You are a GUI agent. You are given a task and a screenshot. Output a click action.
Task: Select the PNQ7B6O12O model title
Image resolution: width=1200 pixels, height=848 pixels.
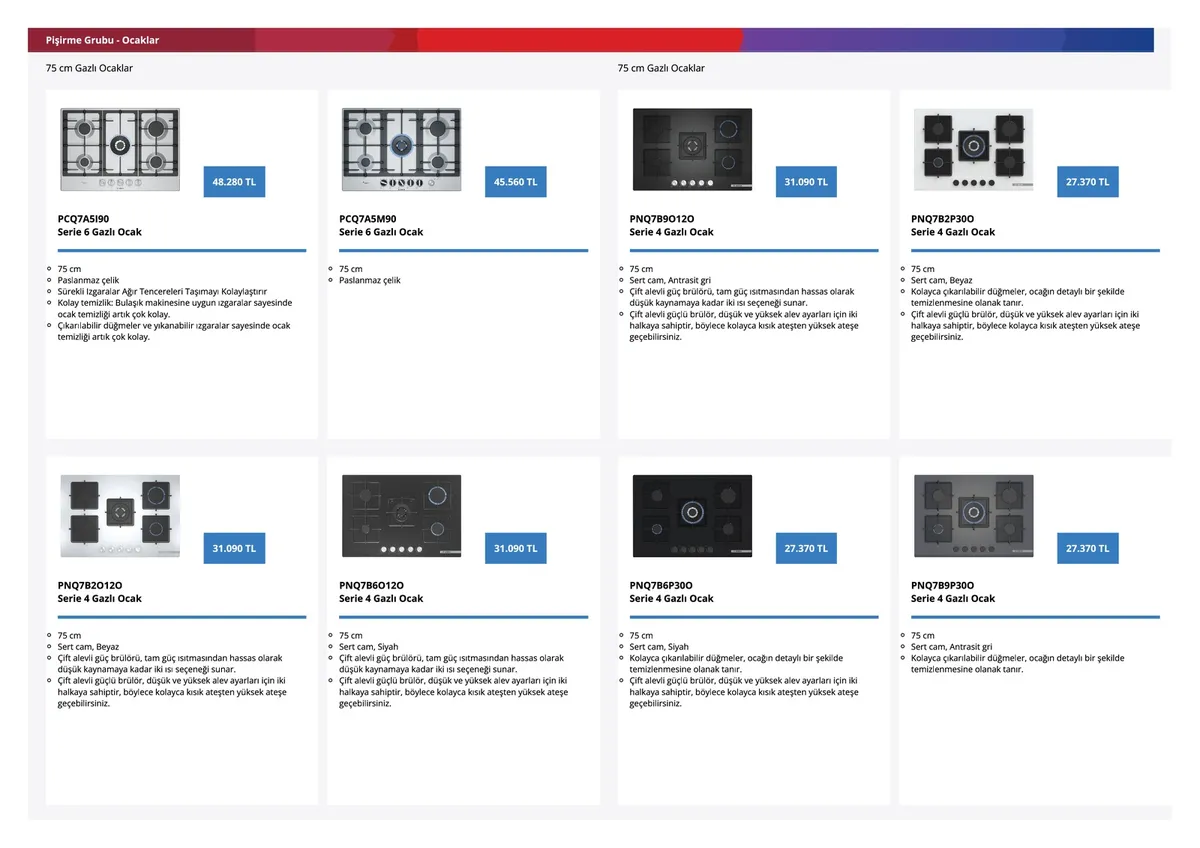point(371,585)
